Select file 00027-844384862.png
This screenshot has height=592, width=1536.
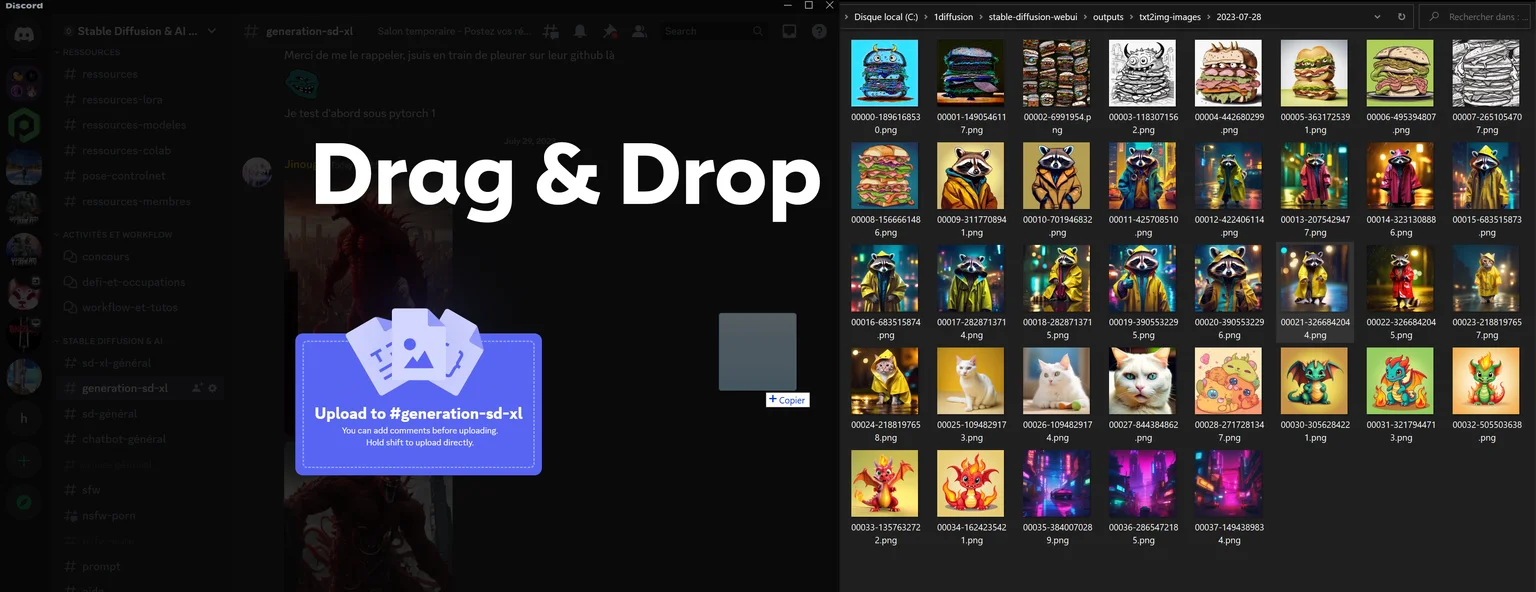[1143, 395]
